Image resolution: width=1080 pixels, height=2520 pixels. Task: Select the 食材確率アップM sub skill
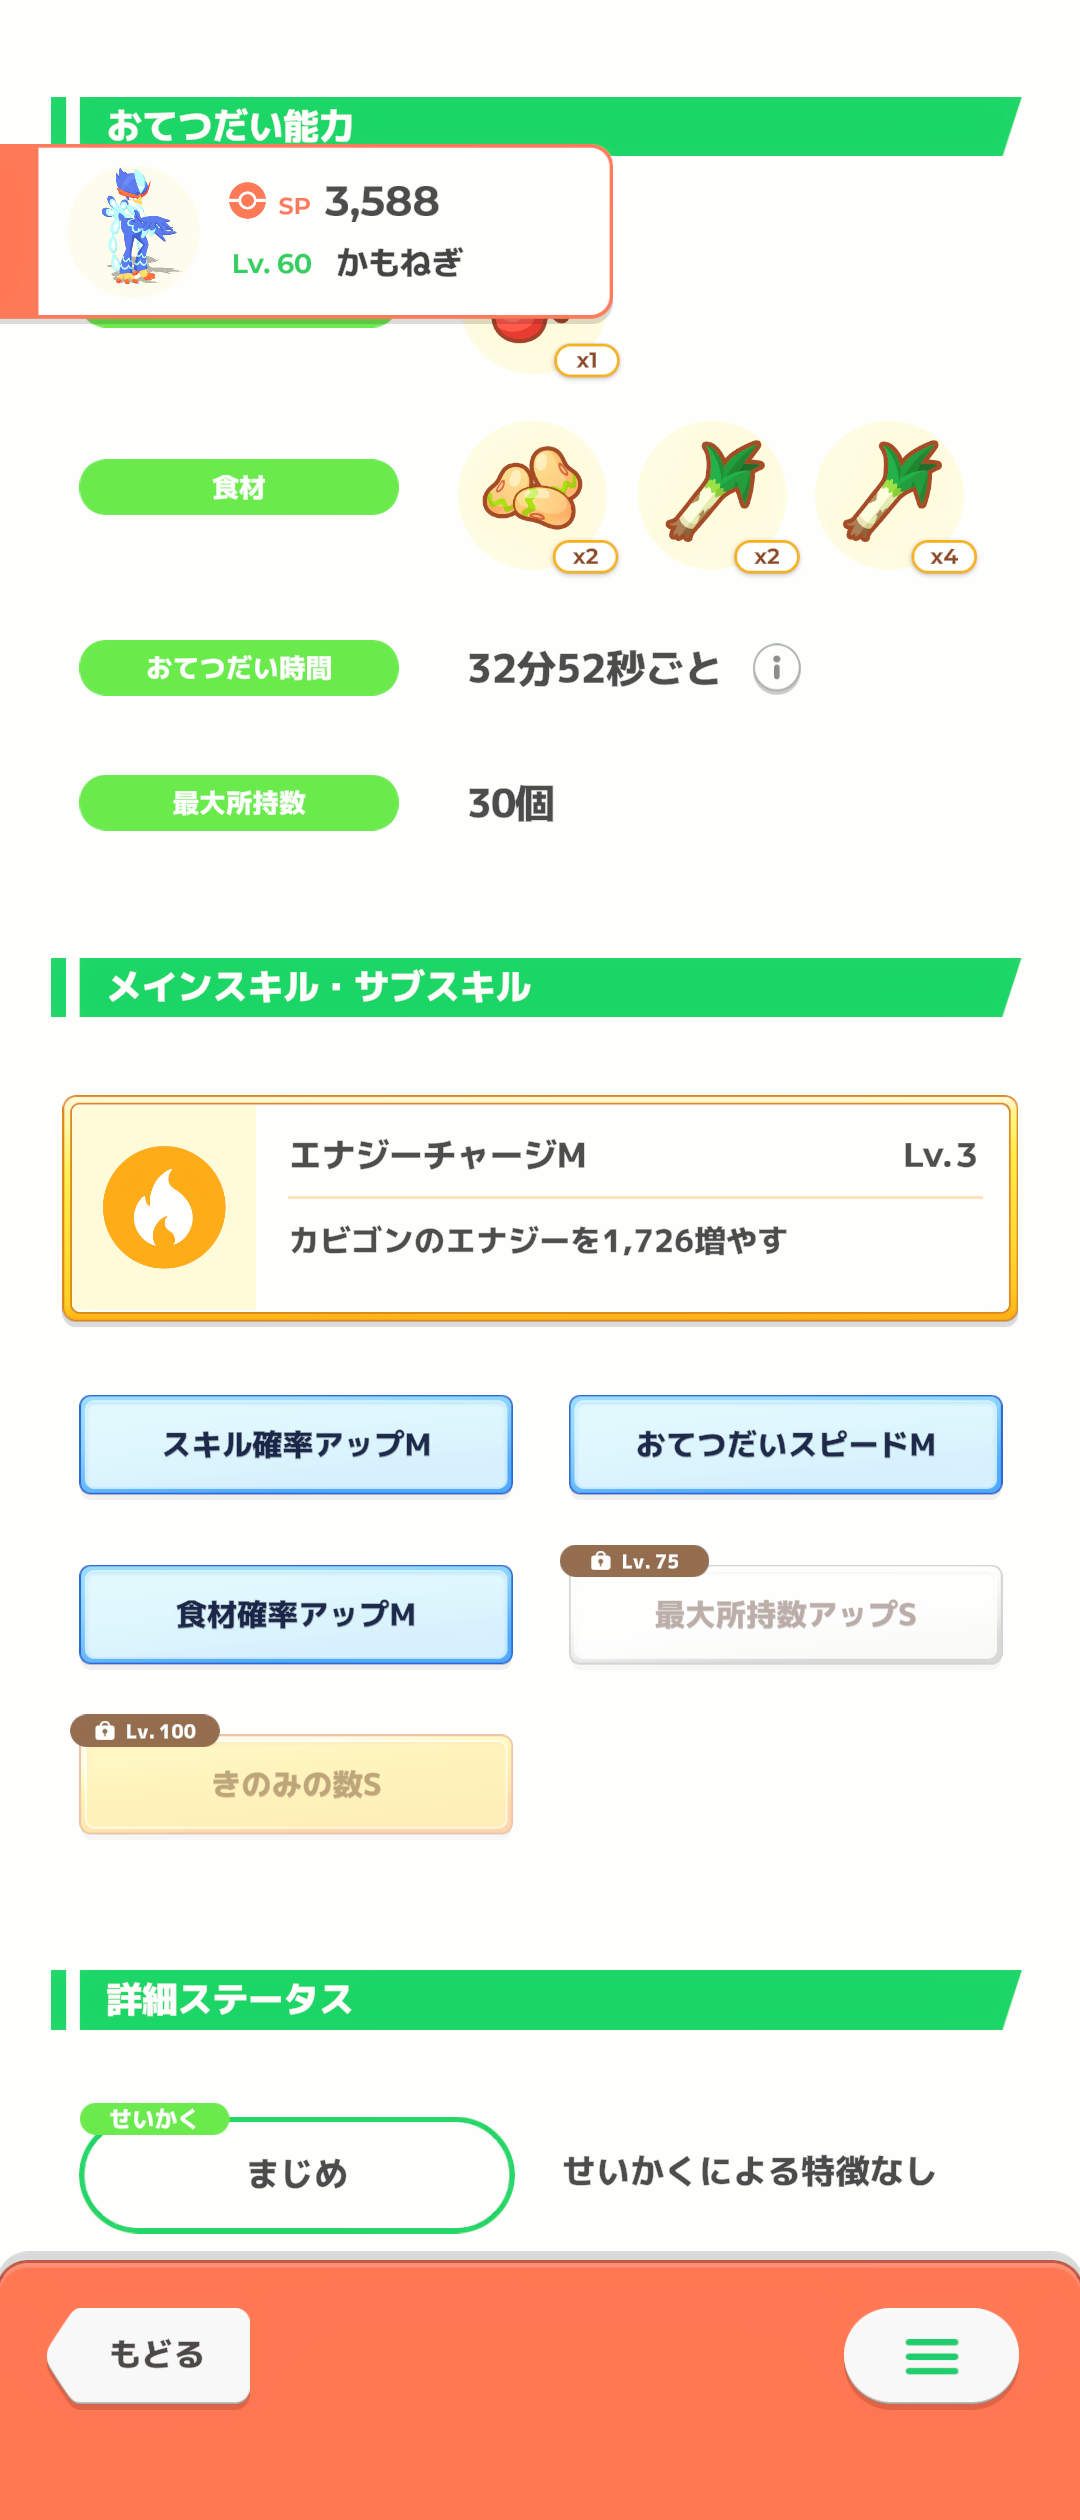296,1614
